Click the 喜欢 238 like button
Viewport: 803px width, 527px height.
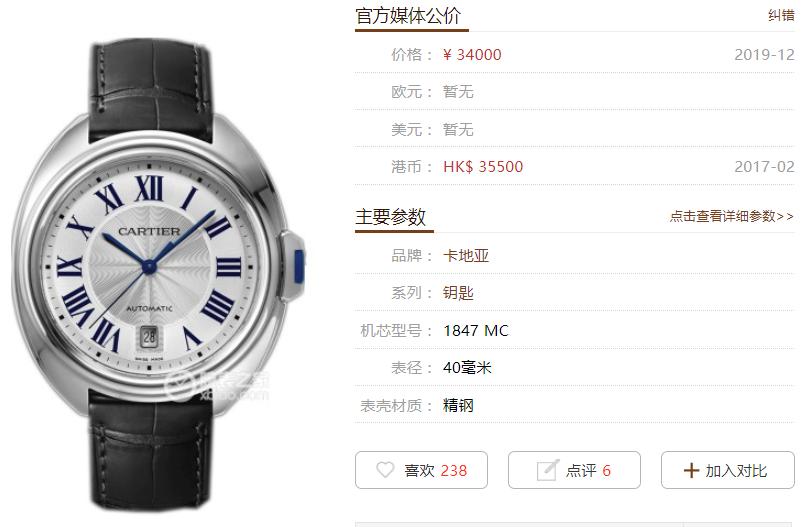click(x=421, y=470)
